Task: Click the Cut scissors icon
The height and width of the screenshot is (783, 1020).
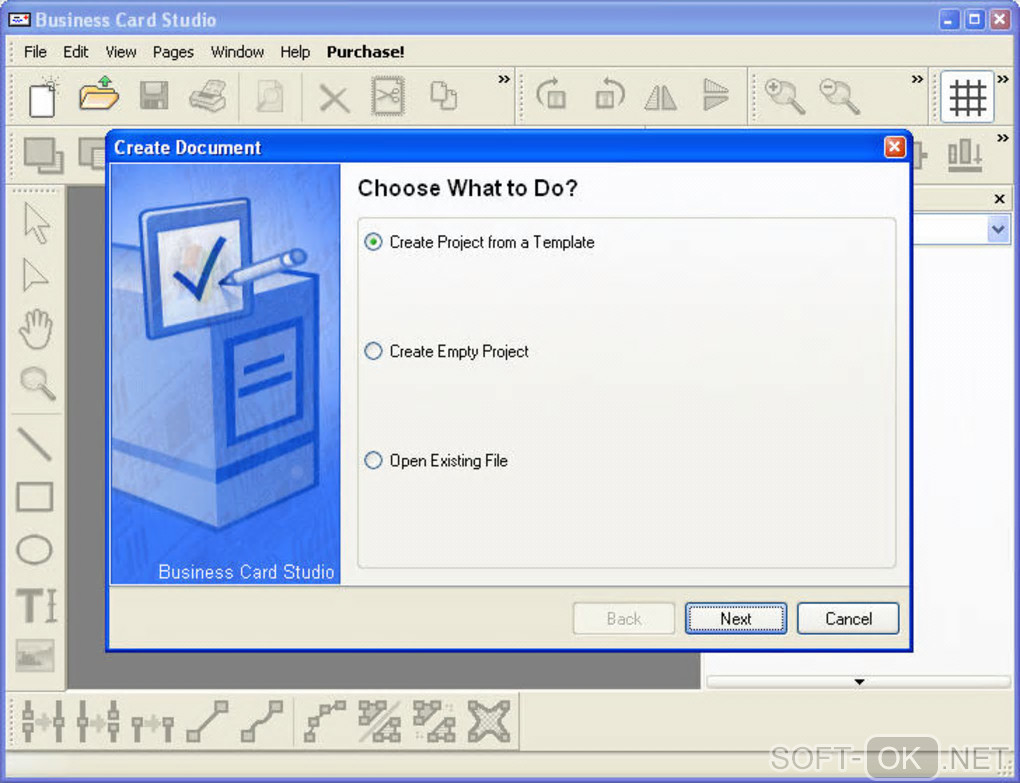Action: click(388, 96)
